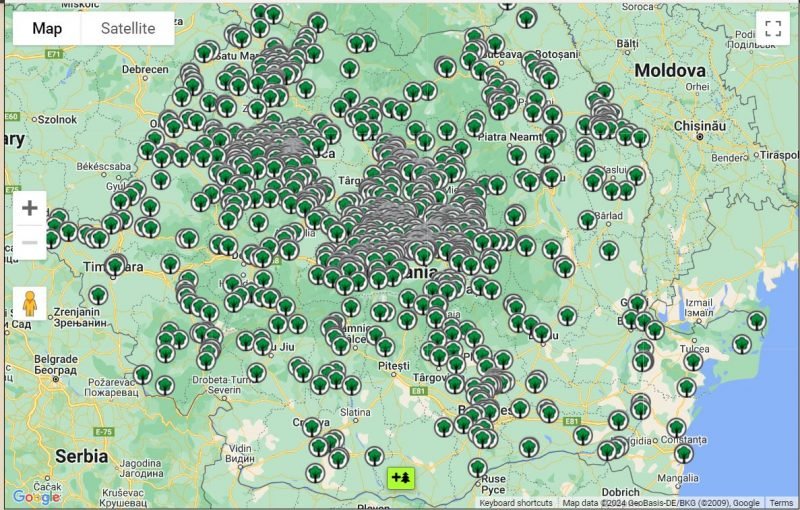The image size is (800, 510).
Task: Select tree marker on Timișoara
Action: pyautogui.click(x=115, y=265)
